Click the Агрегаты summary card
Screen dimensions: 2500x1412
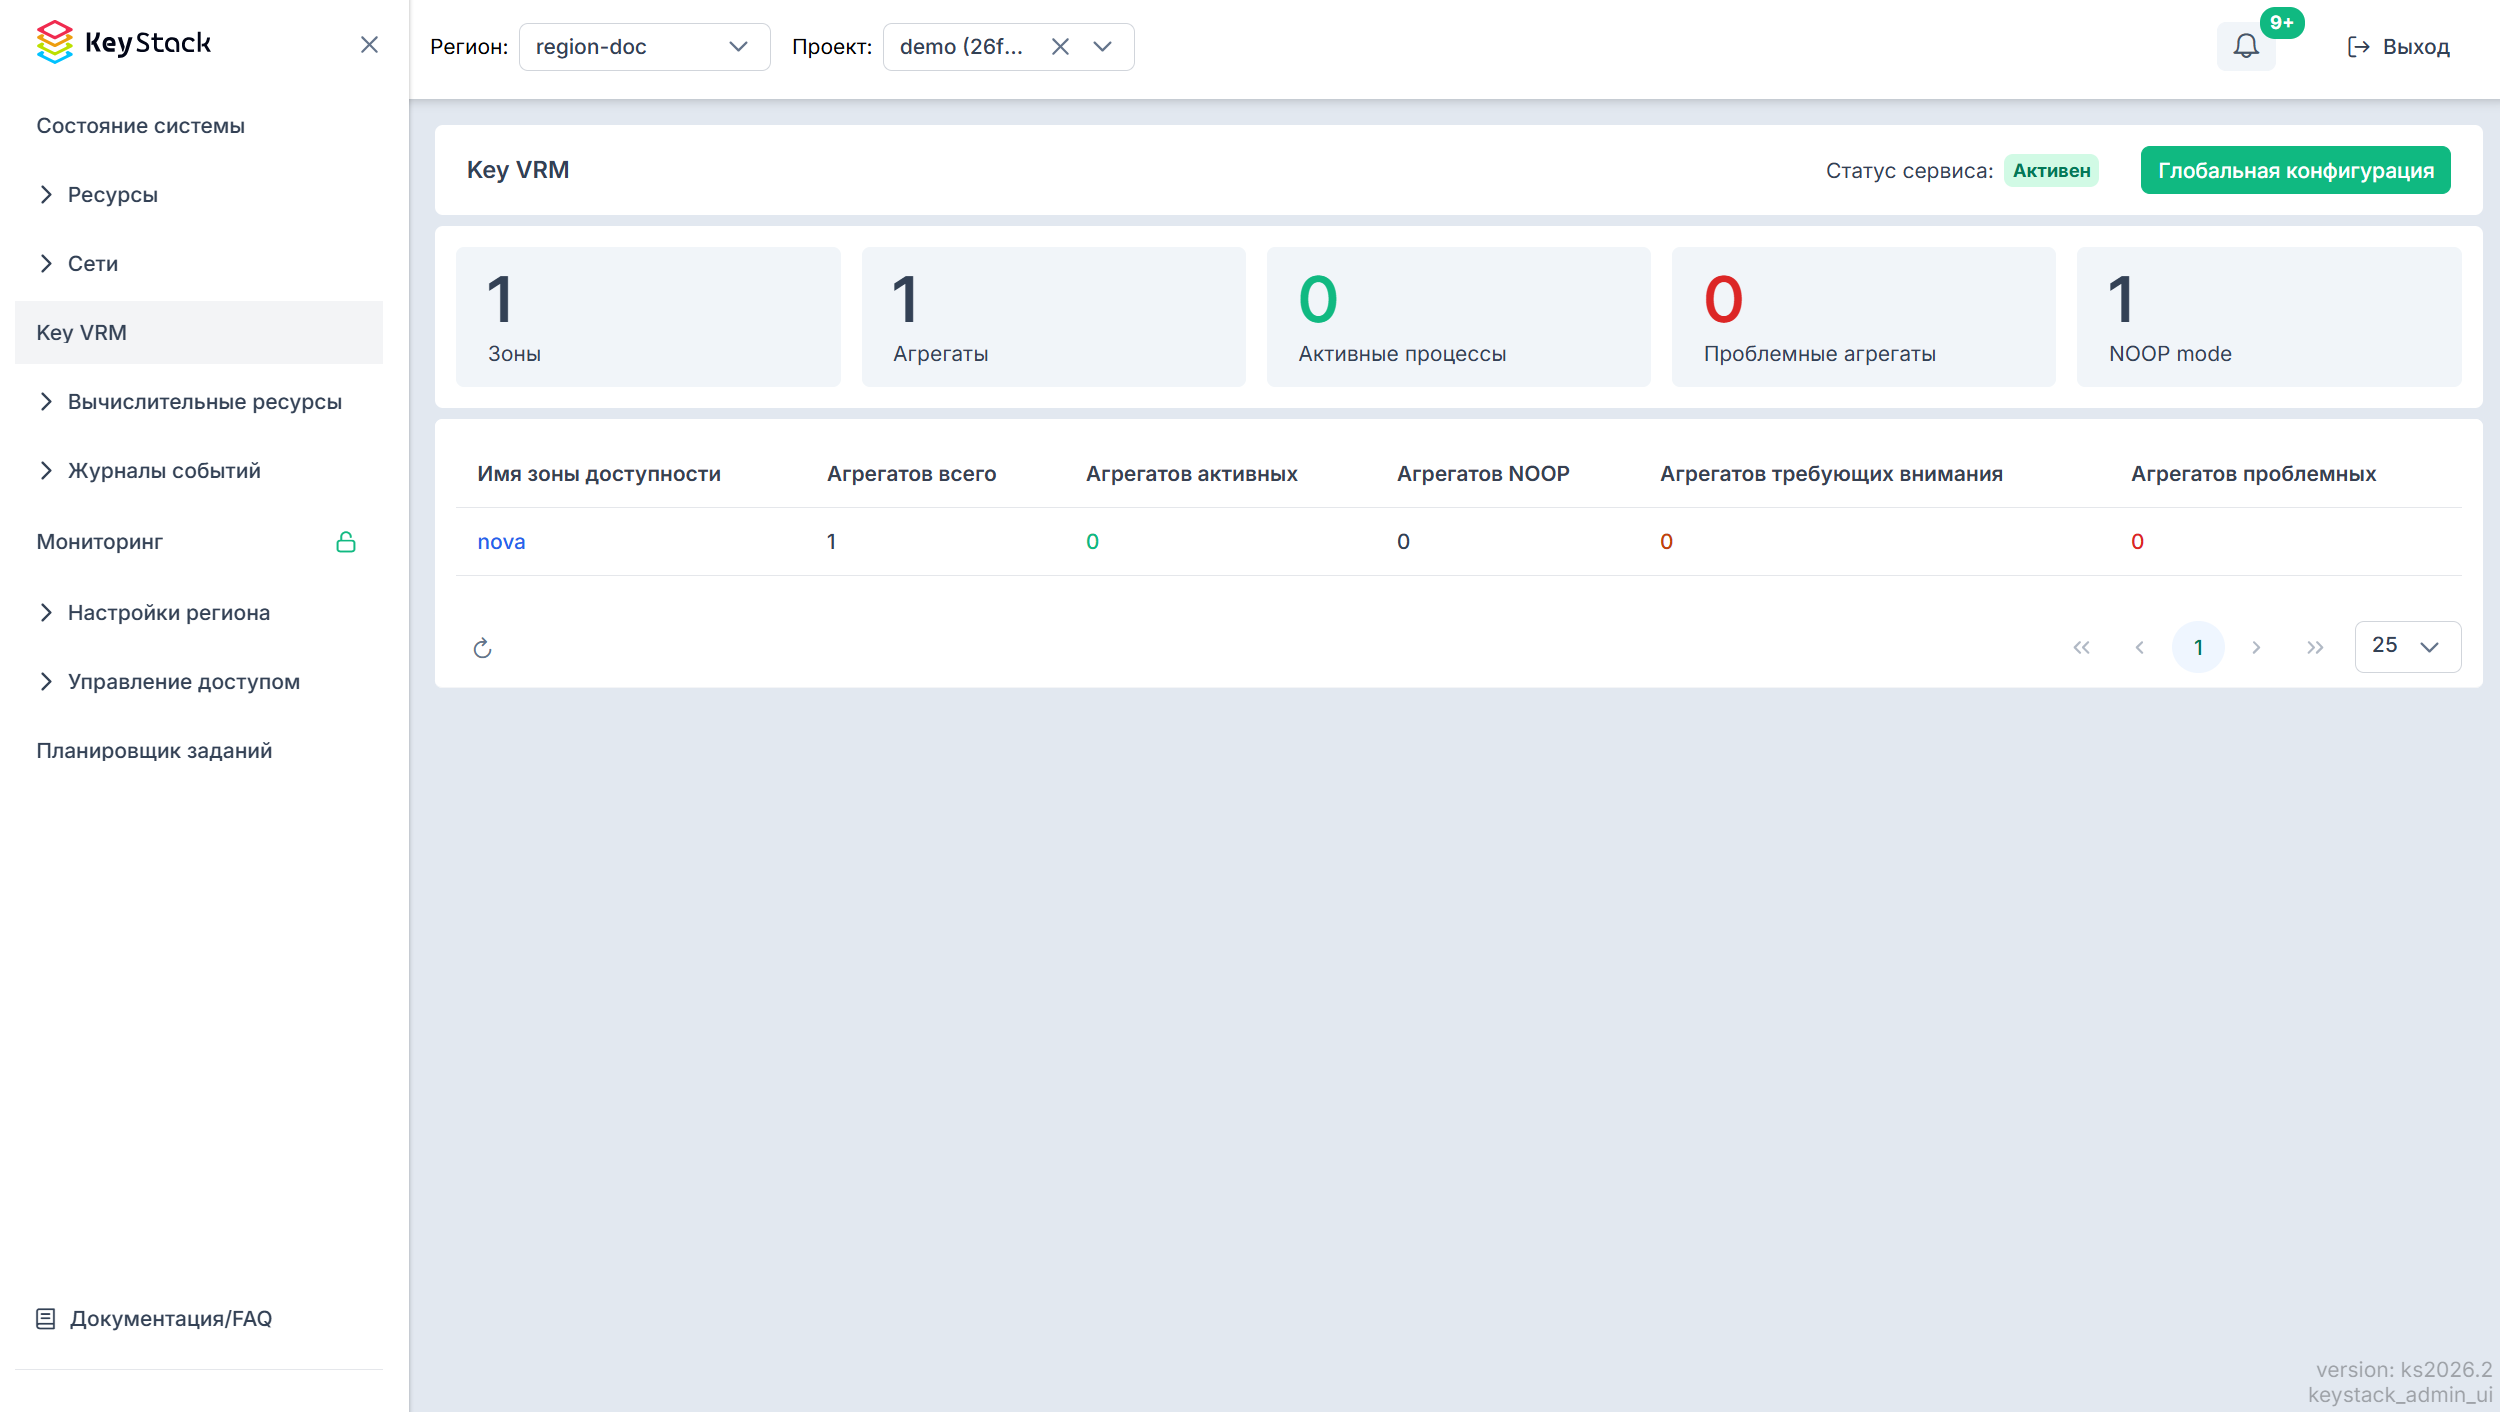[x=1053, y=317]
